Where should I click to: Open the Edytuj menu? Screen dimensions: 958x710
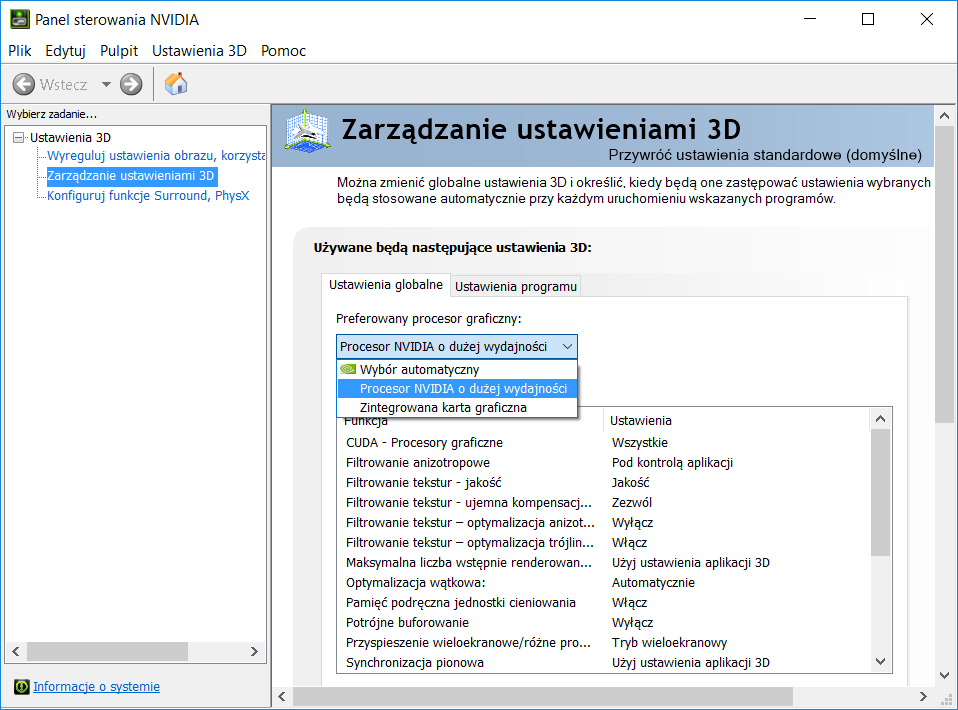65,51
